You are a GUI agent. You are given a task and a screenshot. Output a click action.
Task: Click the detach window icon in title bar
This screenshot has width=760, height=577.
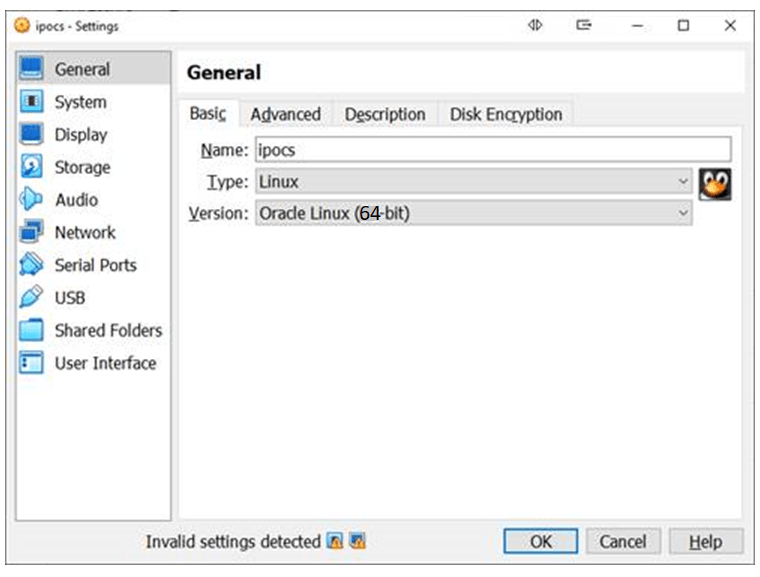tap(584, 25)
